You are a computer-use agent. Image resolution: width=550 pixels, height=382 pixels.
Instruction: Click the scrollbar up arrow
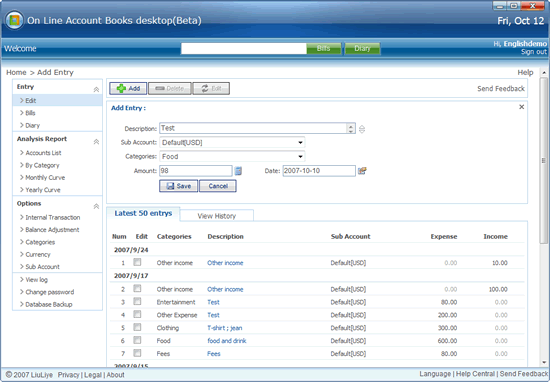point(544,73)
